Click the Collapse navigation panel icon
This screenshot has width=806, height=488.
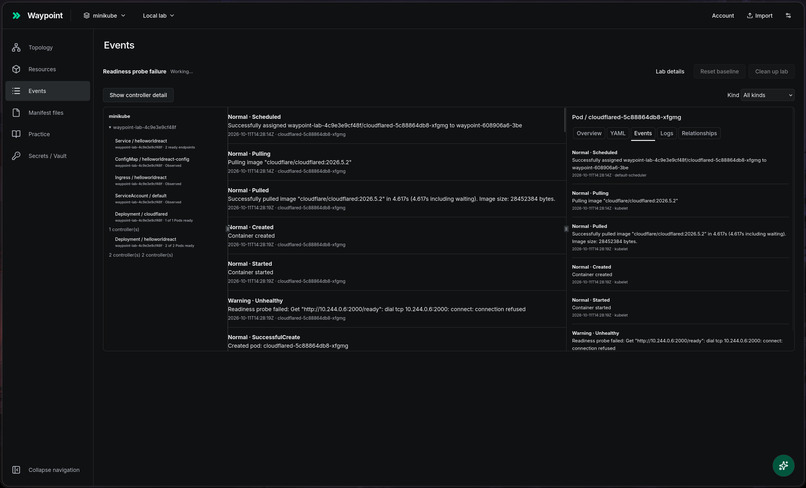16,470
